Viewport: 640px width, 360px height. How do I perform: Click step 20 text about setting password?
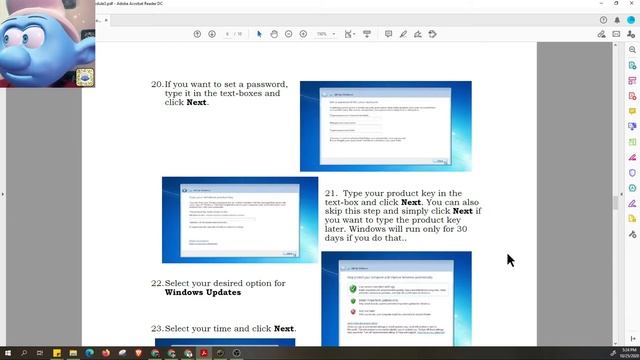tap(220, 93)
